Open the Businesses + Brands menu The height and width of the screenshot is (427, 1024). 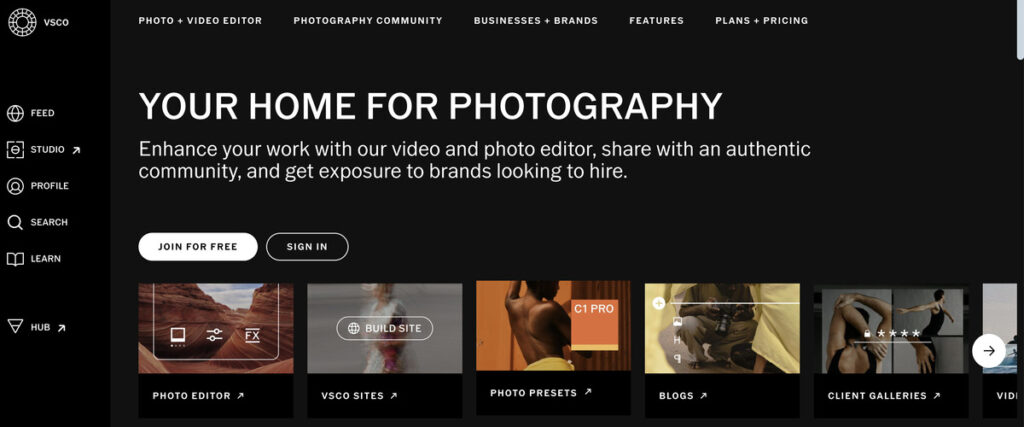pyautogui.click(x=536, y=21)
